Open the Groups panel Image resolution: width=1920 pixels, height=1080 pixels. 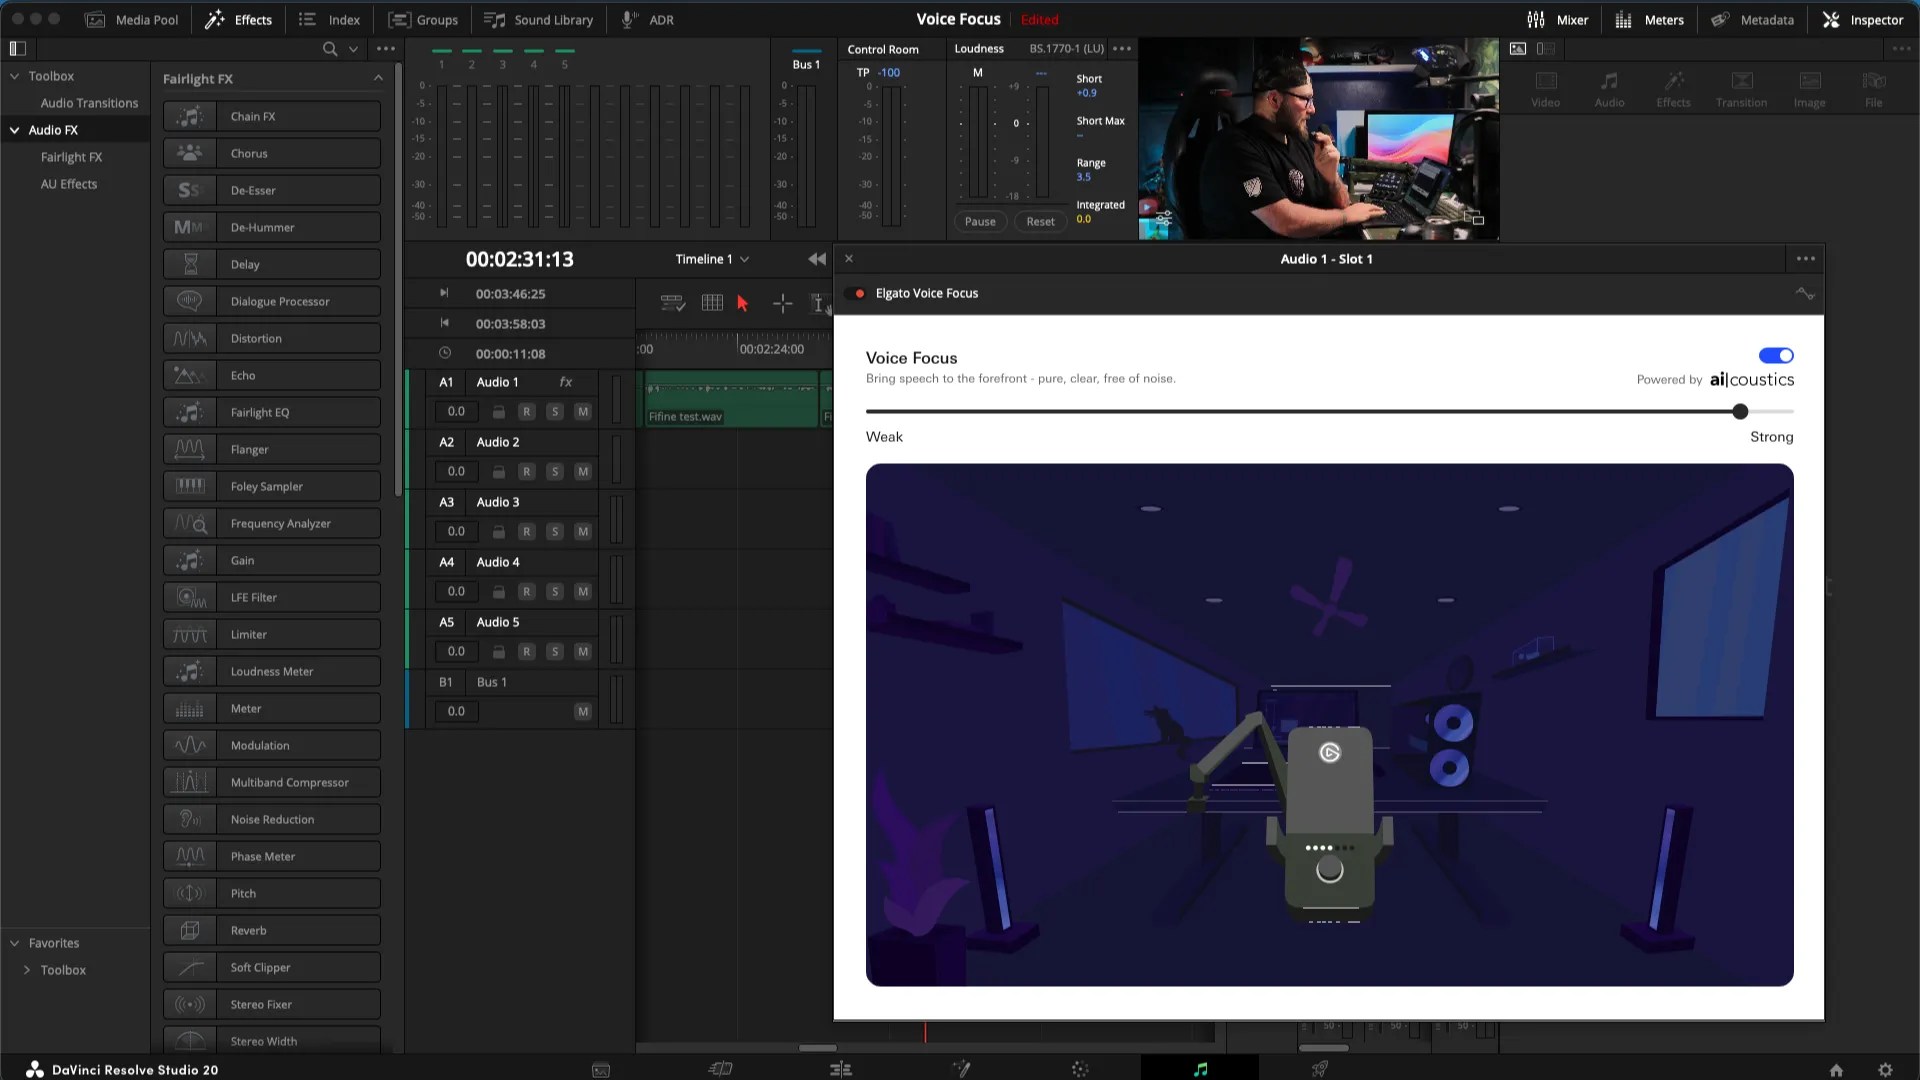coord(423,19)
